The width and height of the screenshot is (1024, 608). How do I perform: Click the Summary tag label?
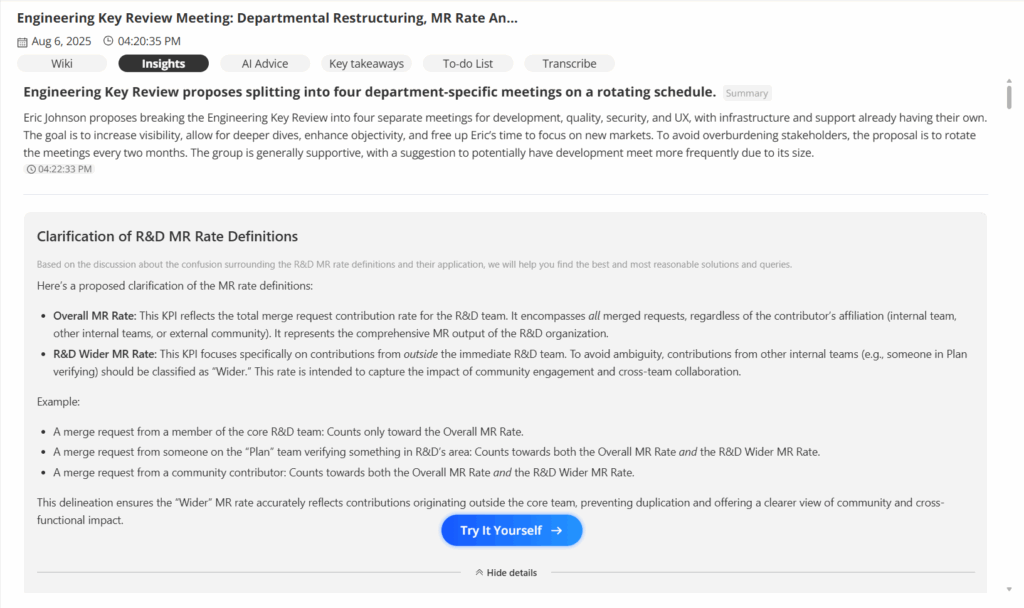tap(747, 93)
